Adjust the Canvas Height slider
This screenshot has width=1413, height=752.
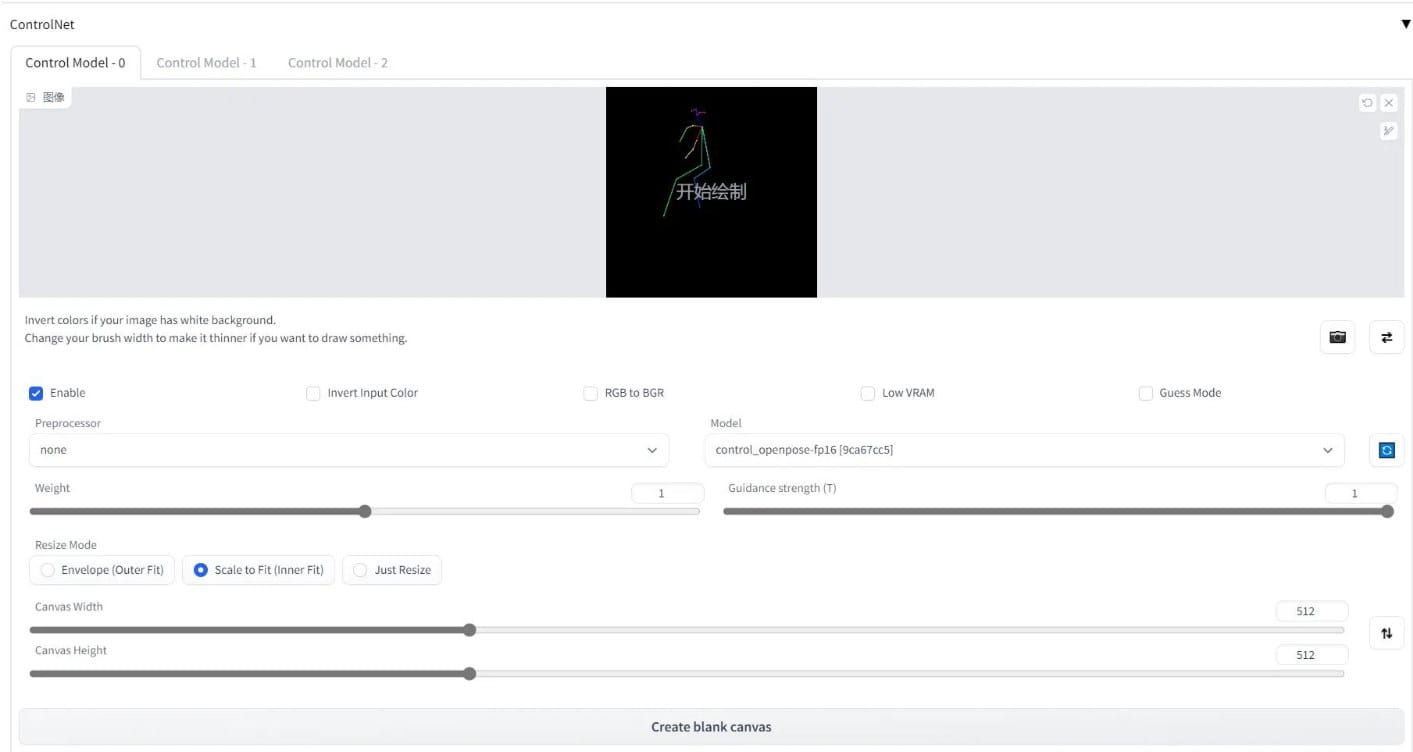[x=687, y=674]
